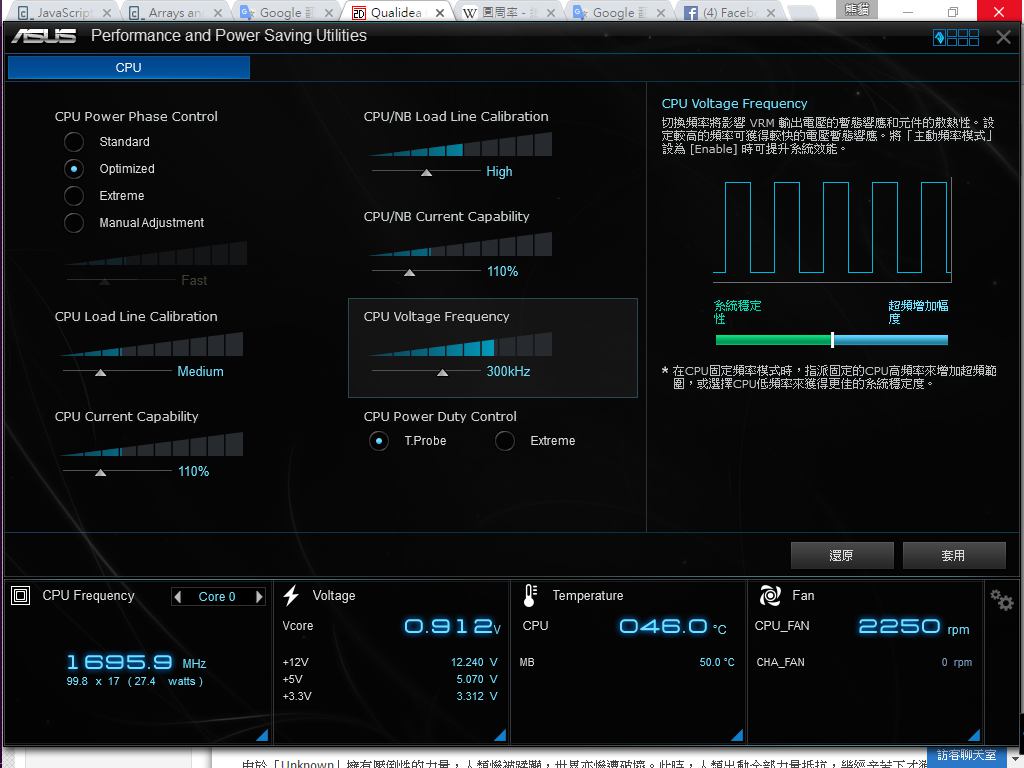The width and height of the screenshot is (1024, 768).
Task: Select the CPU tab
Action: (x=128, y=67)
